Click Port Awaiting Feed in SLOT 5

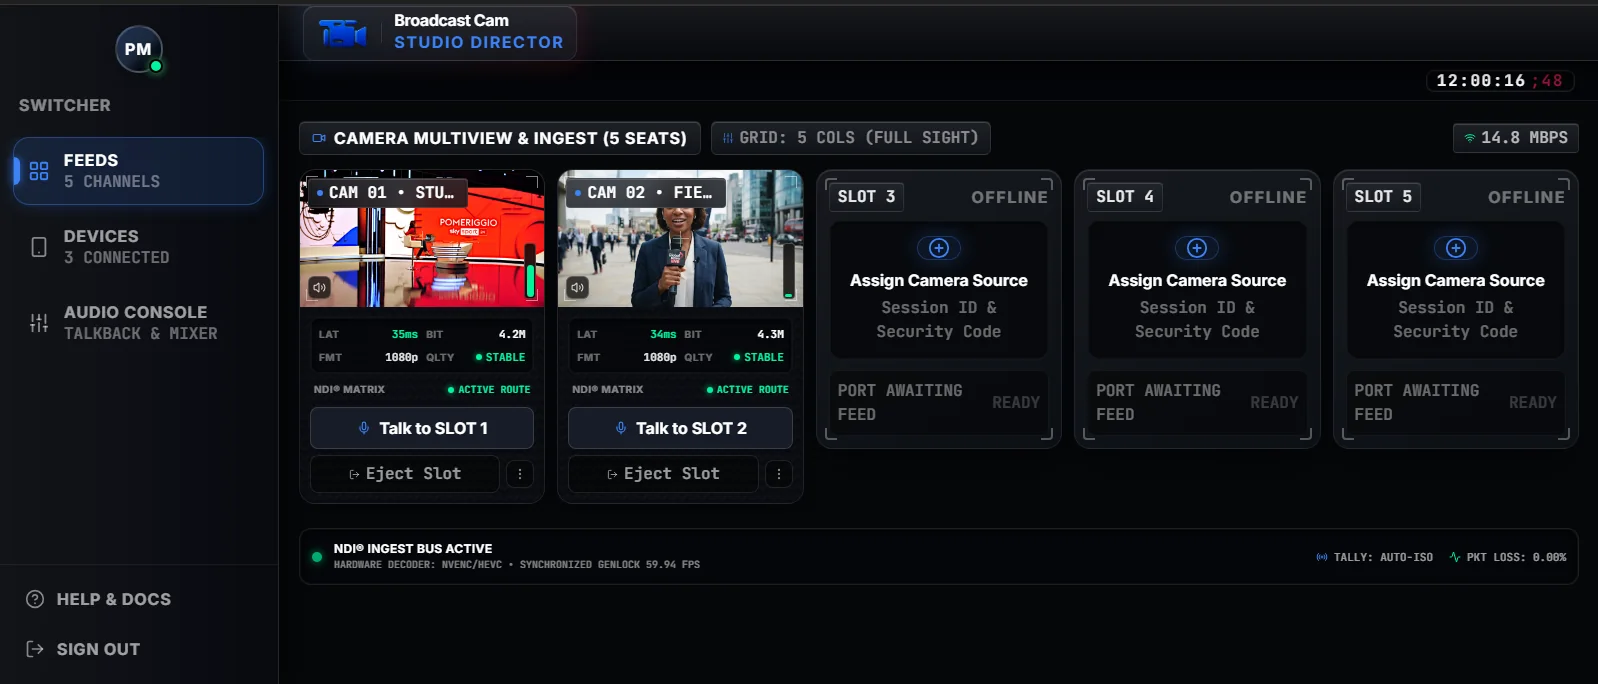(1416, 402)
